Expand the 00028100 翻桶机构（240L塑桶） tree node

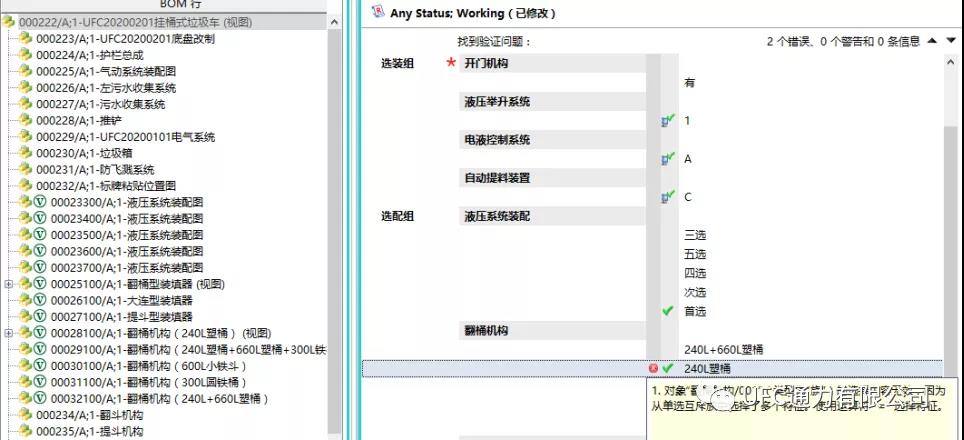[x=9, y=333]
